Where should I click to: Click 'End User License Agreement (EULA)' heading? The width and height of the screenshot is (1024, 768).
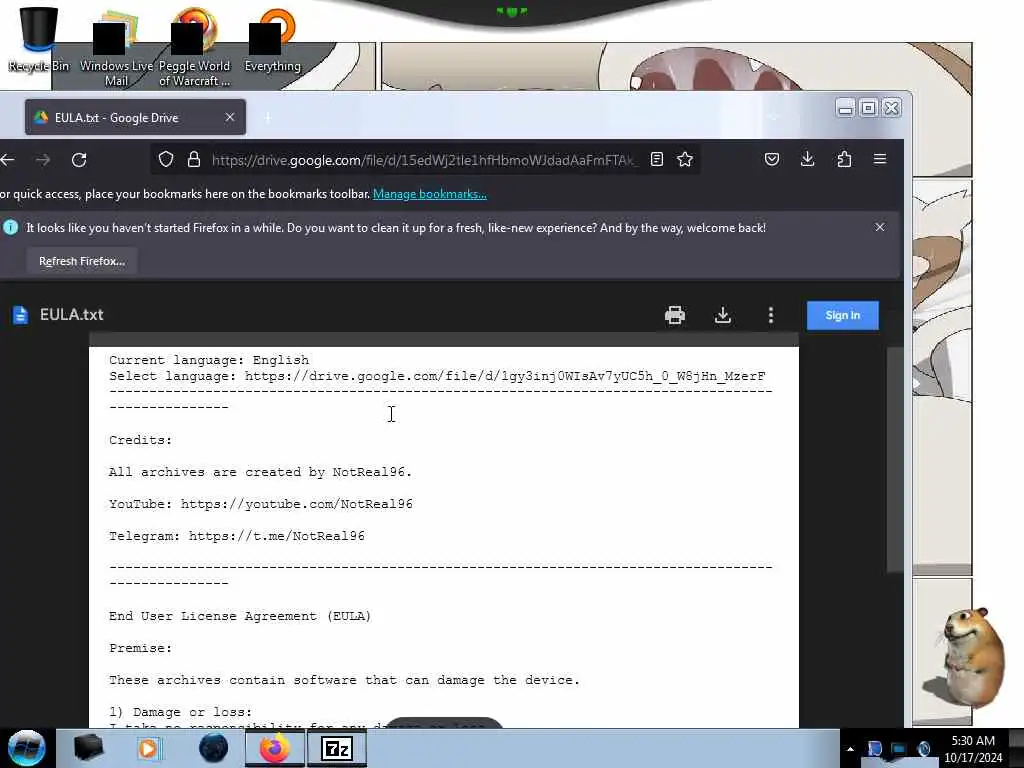point(240,616)
